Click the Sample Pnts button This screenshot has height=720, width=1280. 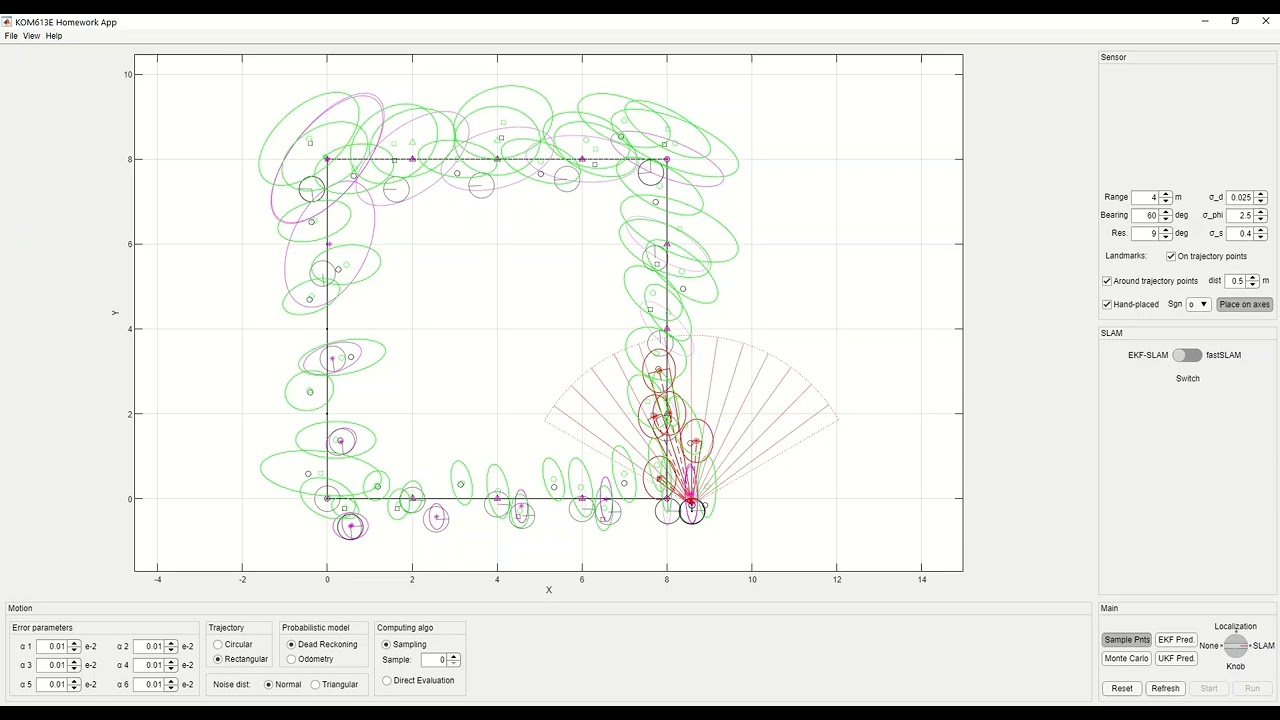click(x=1127, y=640)
